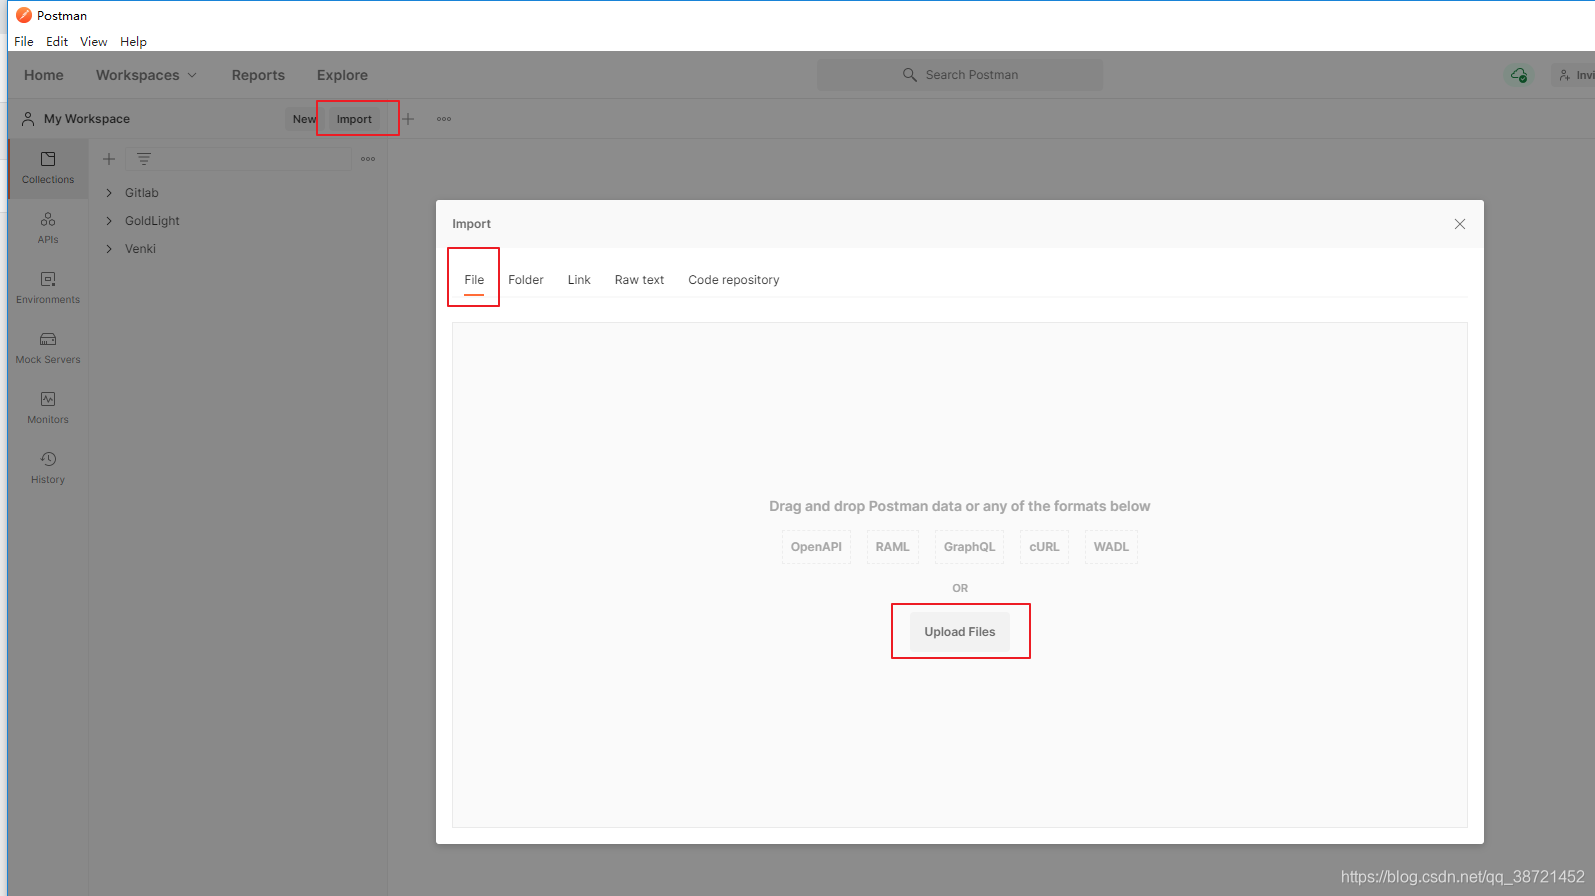
Task: Click the RAML format chip
Action: [x=893, y=547]
